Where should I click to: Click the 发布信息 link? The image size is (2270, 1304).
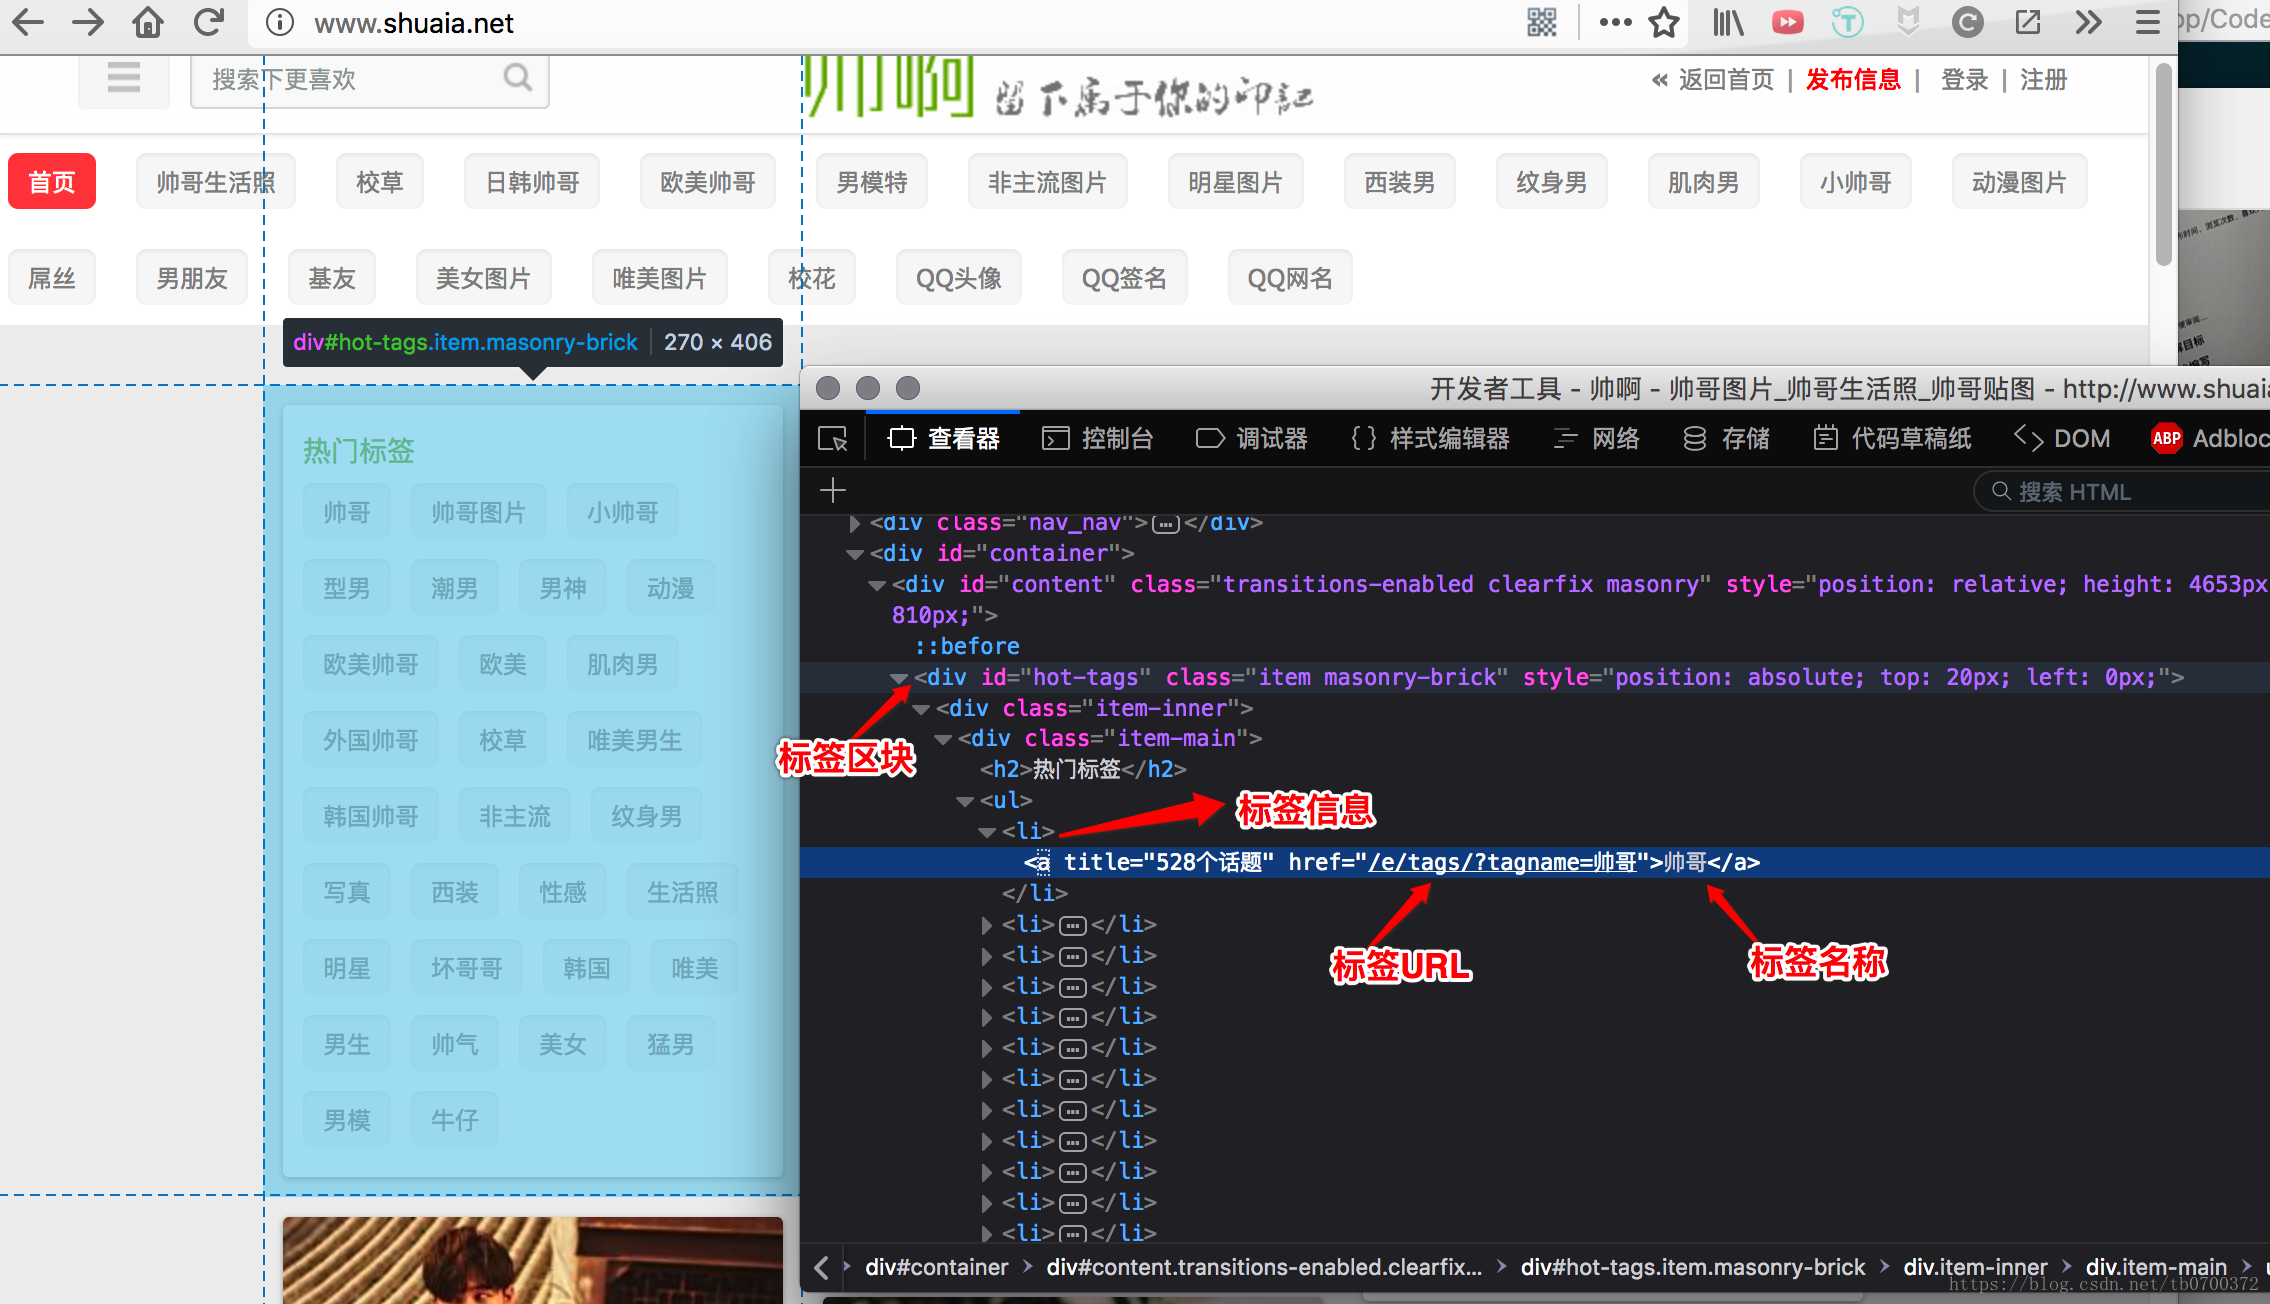[1853, 80]
